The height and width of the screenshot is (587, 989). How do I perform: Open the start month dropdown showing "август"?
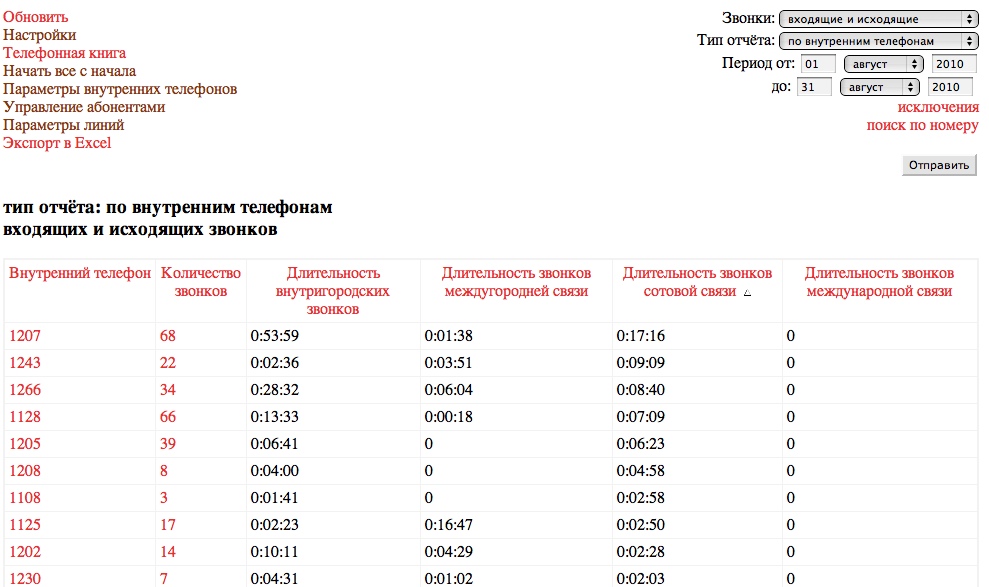point(878,63)
